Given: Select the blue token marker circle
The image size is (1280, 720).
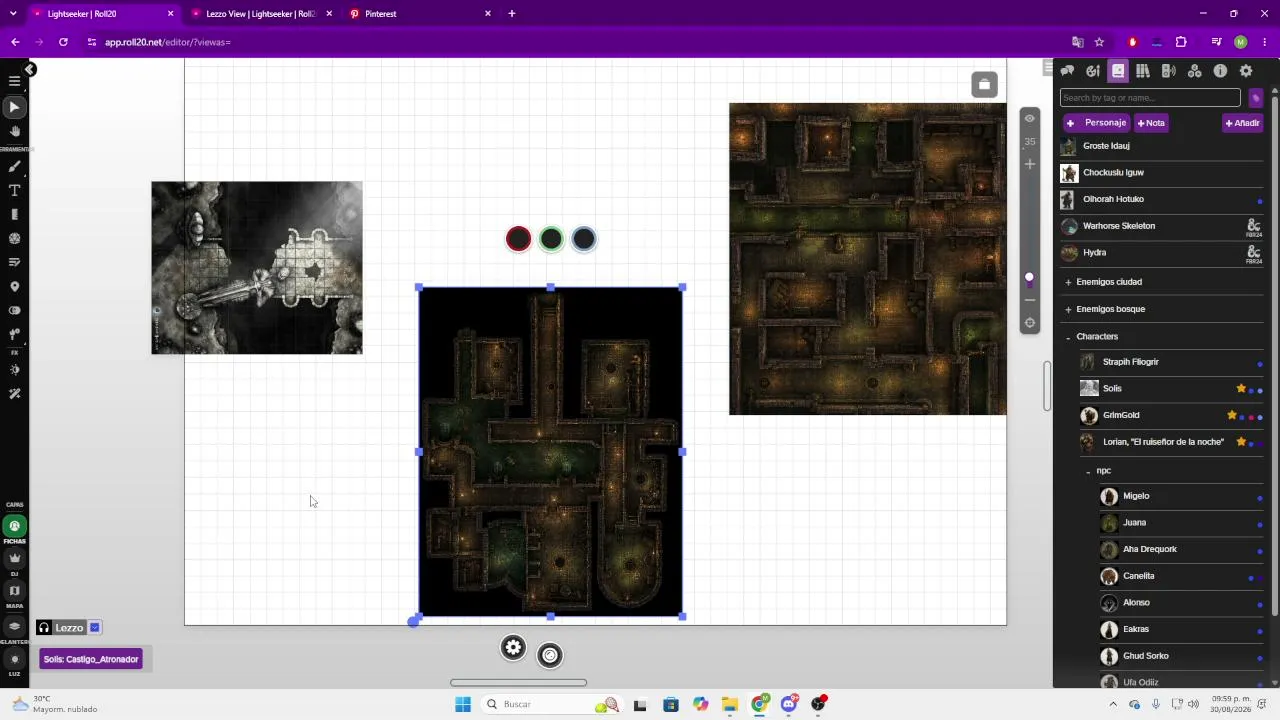Looking at the screenshot, I should tap(584, 239).
